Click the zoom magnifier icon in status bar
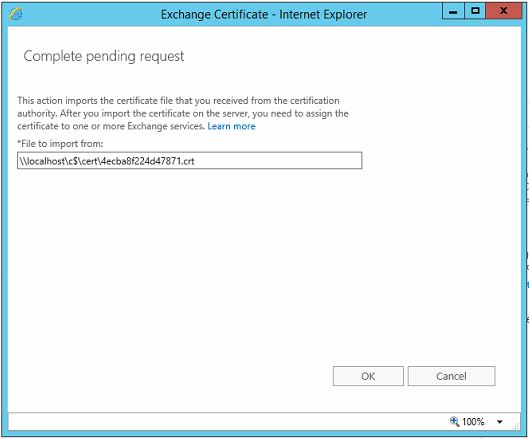Image resolution: width=529 pixels, height=439 pixels. pos(454,421)
